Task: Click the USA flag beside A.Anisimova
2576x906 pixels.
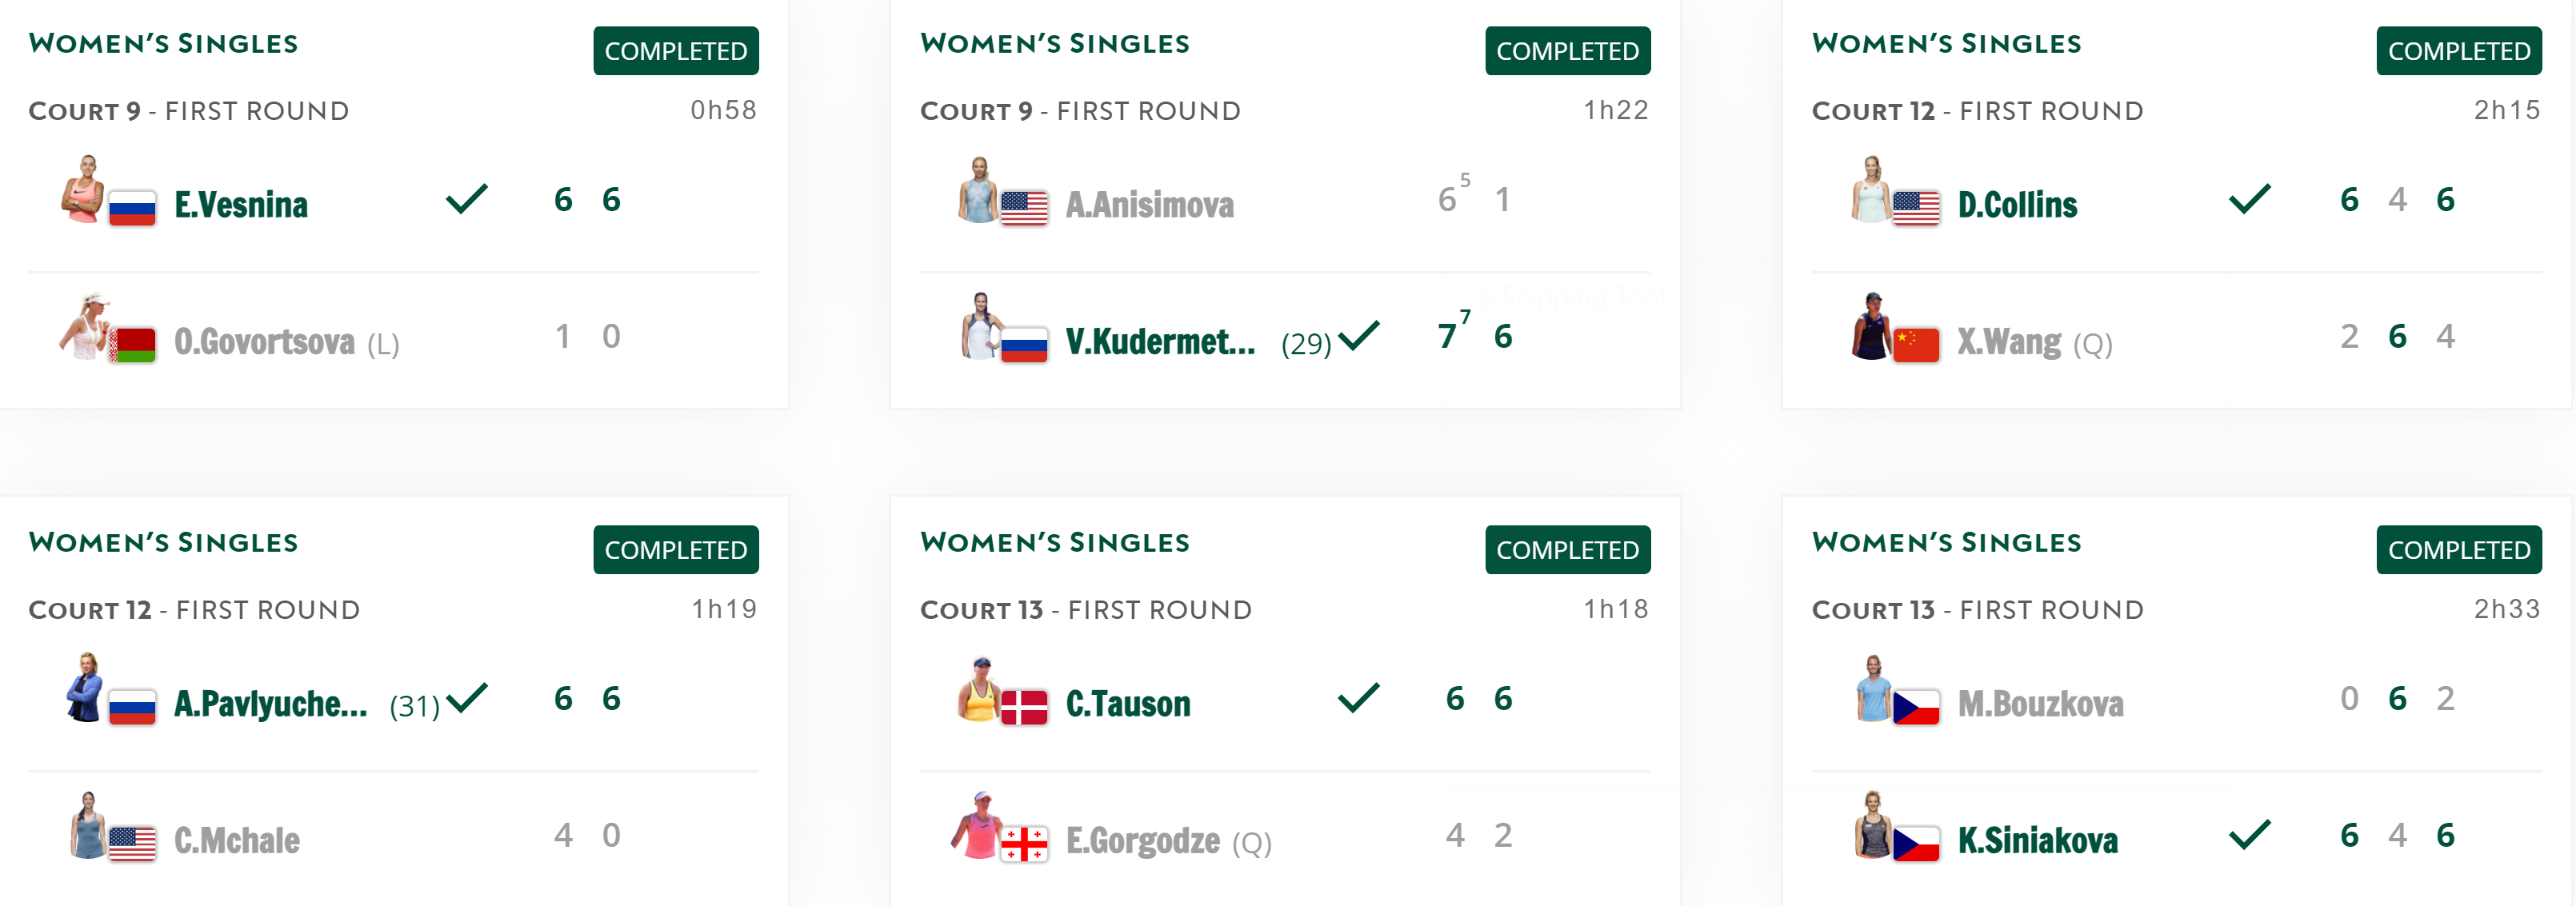Action: tap(1024, 208)
